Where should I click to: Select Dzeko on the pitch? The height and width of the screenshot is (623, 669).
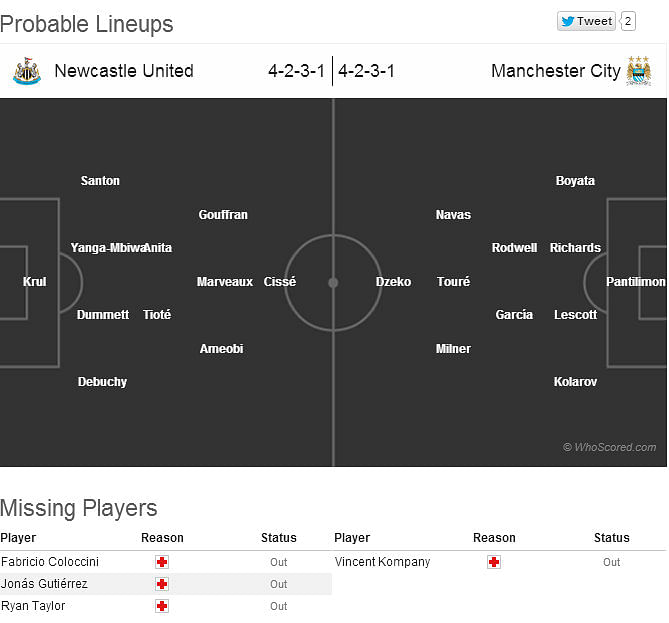(x=393, y=282)
